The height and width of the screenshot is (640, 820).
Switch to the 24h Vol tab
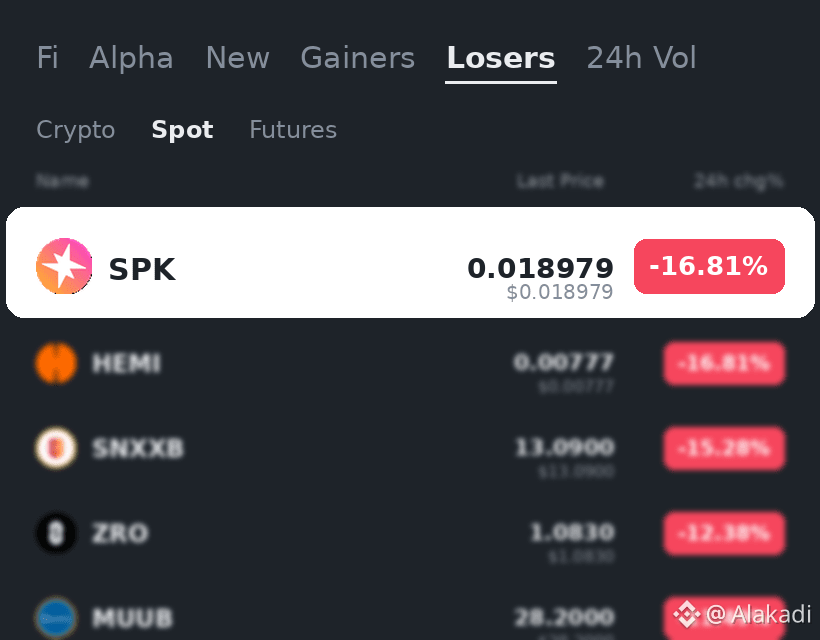tap(642, 58)
